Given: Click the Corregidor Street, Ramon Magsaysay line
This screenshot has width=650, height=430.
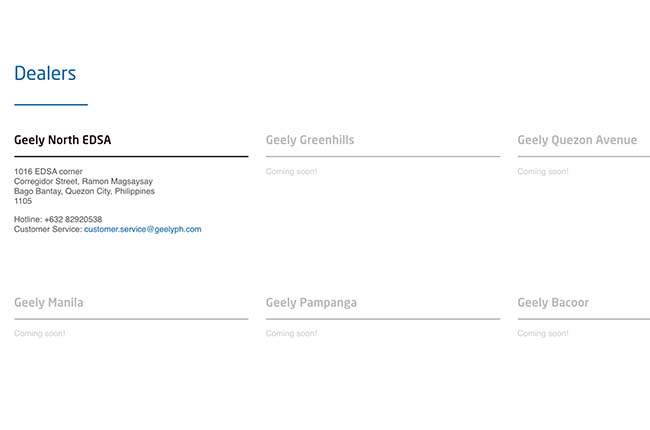Looking at the screenshot, I should (83, 181).
